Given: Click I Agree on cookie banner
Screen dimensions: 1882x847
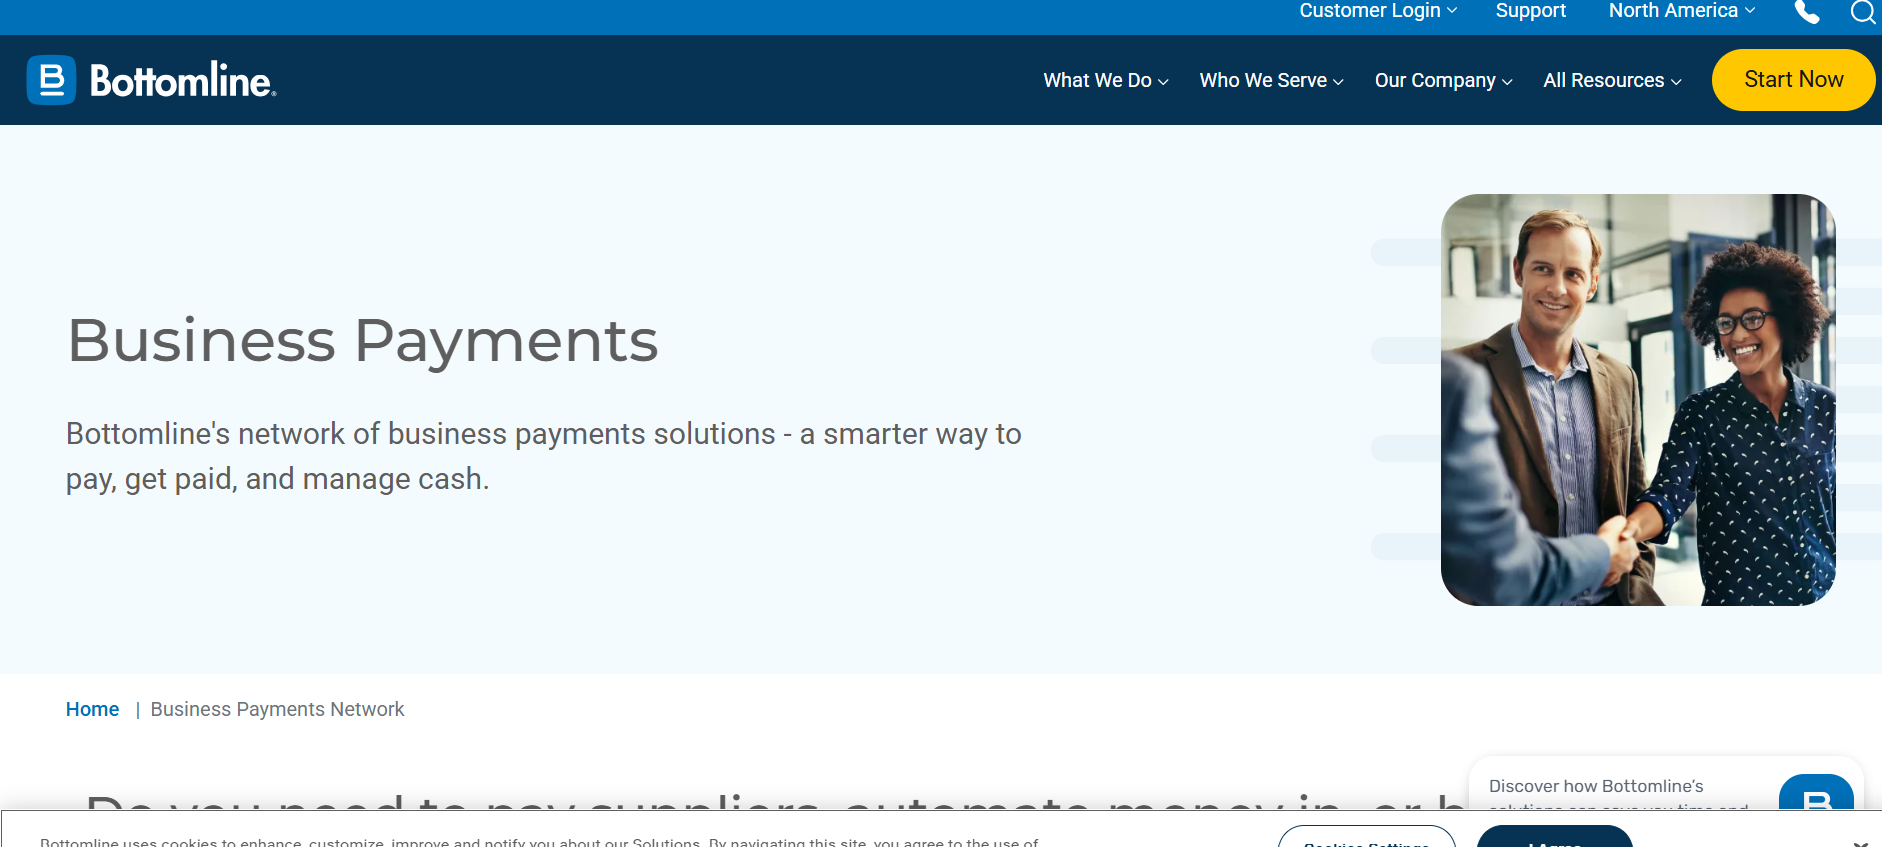Looking at the screenshot, I should (1555, 838).
